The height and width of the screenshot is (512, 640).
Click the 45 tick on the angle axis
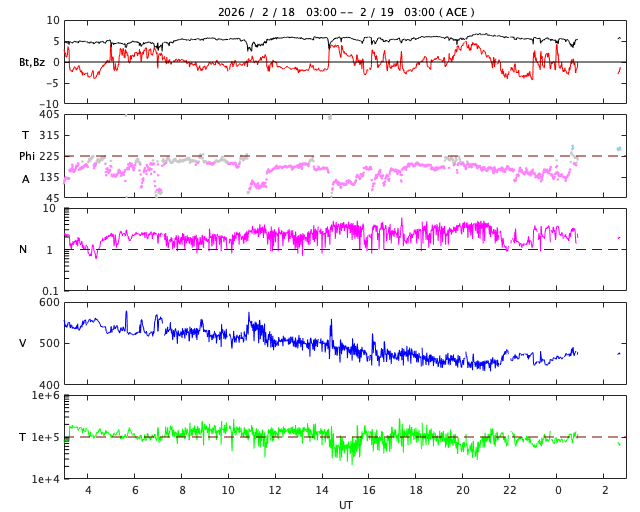click(52, 198)
